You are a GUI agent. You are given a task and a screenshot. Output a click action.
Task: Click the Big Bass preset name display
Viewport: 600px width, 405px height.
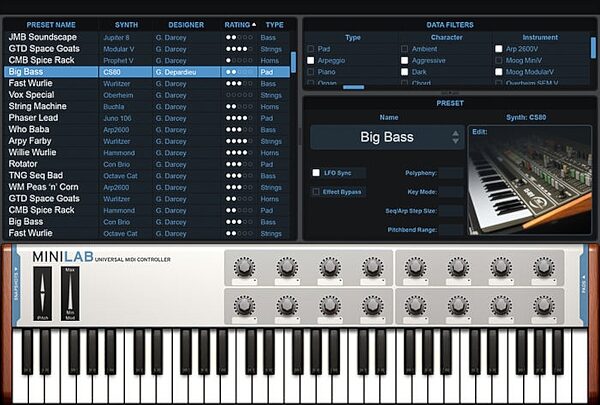(x=387, y=137)
